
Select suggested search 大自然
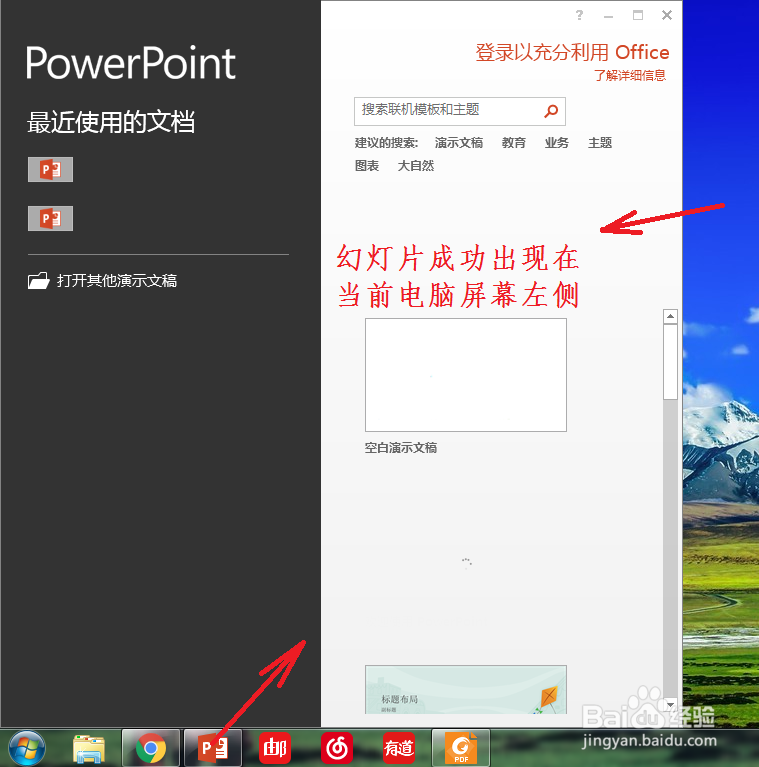pyautogui.click(x=416, y=166)
